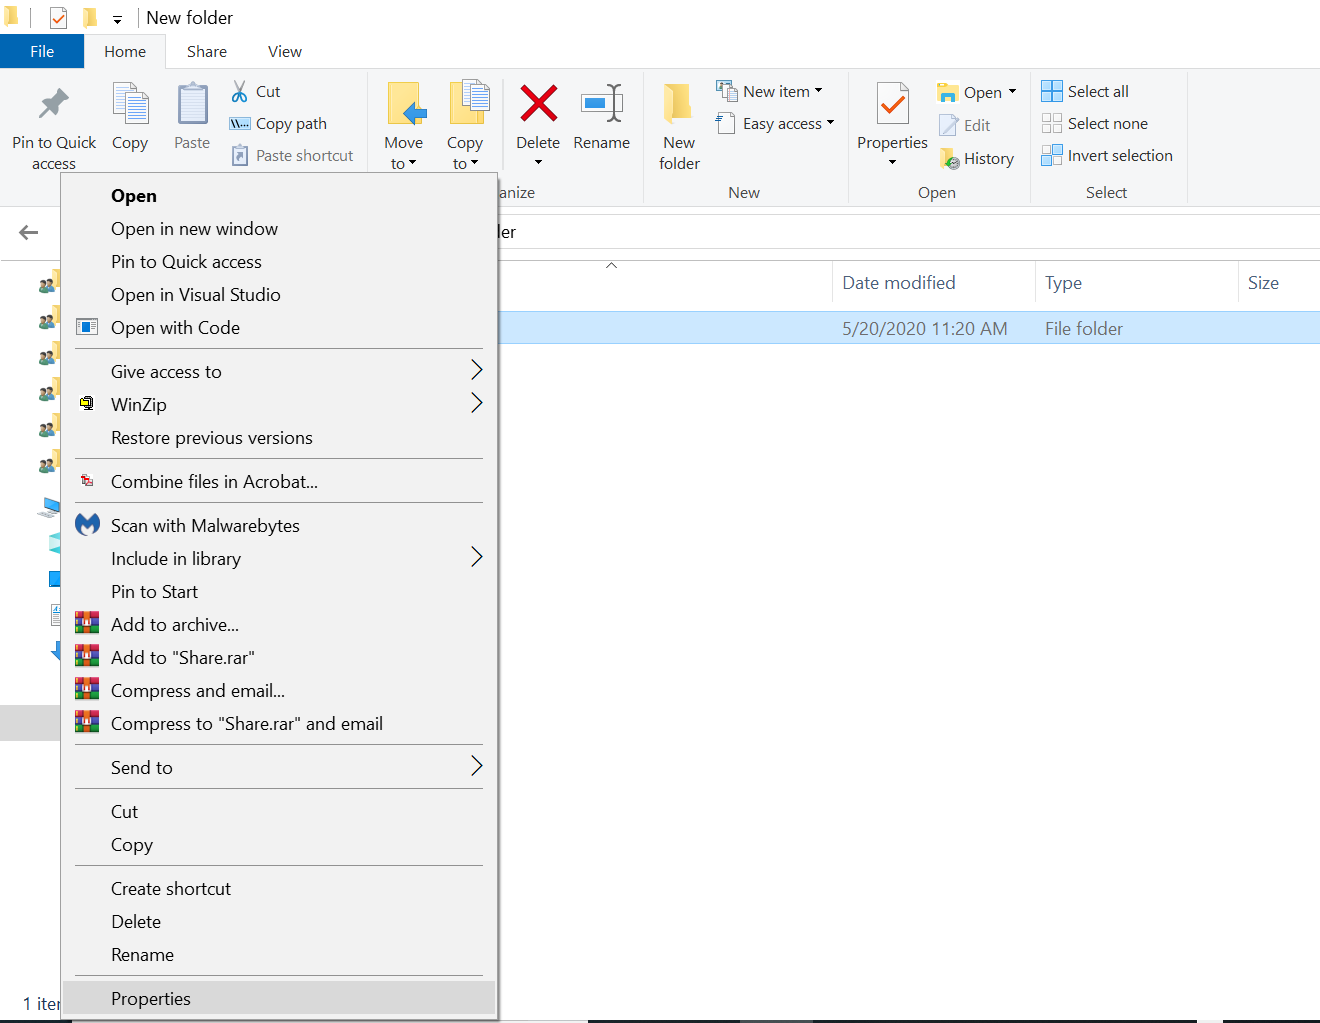Screen dimensions: 1320x1023
Task: Click Select none in the ribbon
Action: point(1096,124)
